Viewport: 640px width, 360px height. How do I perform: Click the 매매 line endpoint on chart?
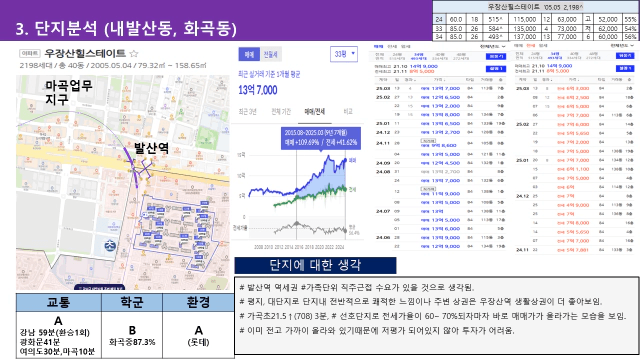click(346, 160)
